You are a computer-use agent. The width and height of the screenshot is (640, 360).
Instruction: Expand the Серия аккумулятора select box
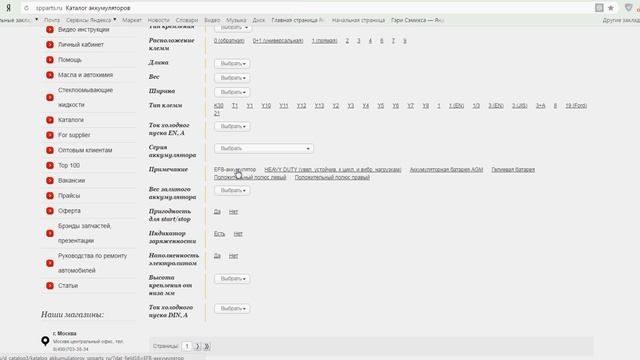pos(264,149)
